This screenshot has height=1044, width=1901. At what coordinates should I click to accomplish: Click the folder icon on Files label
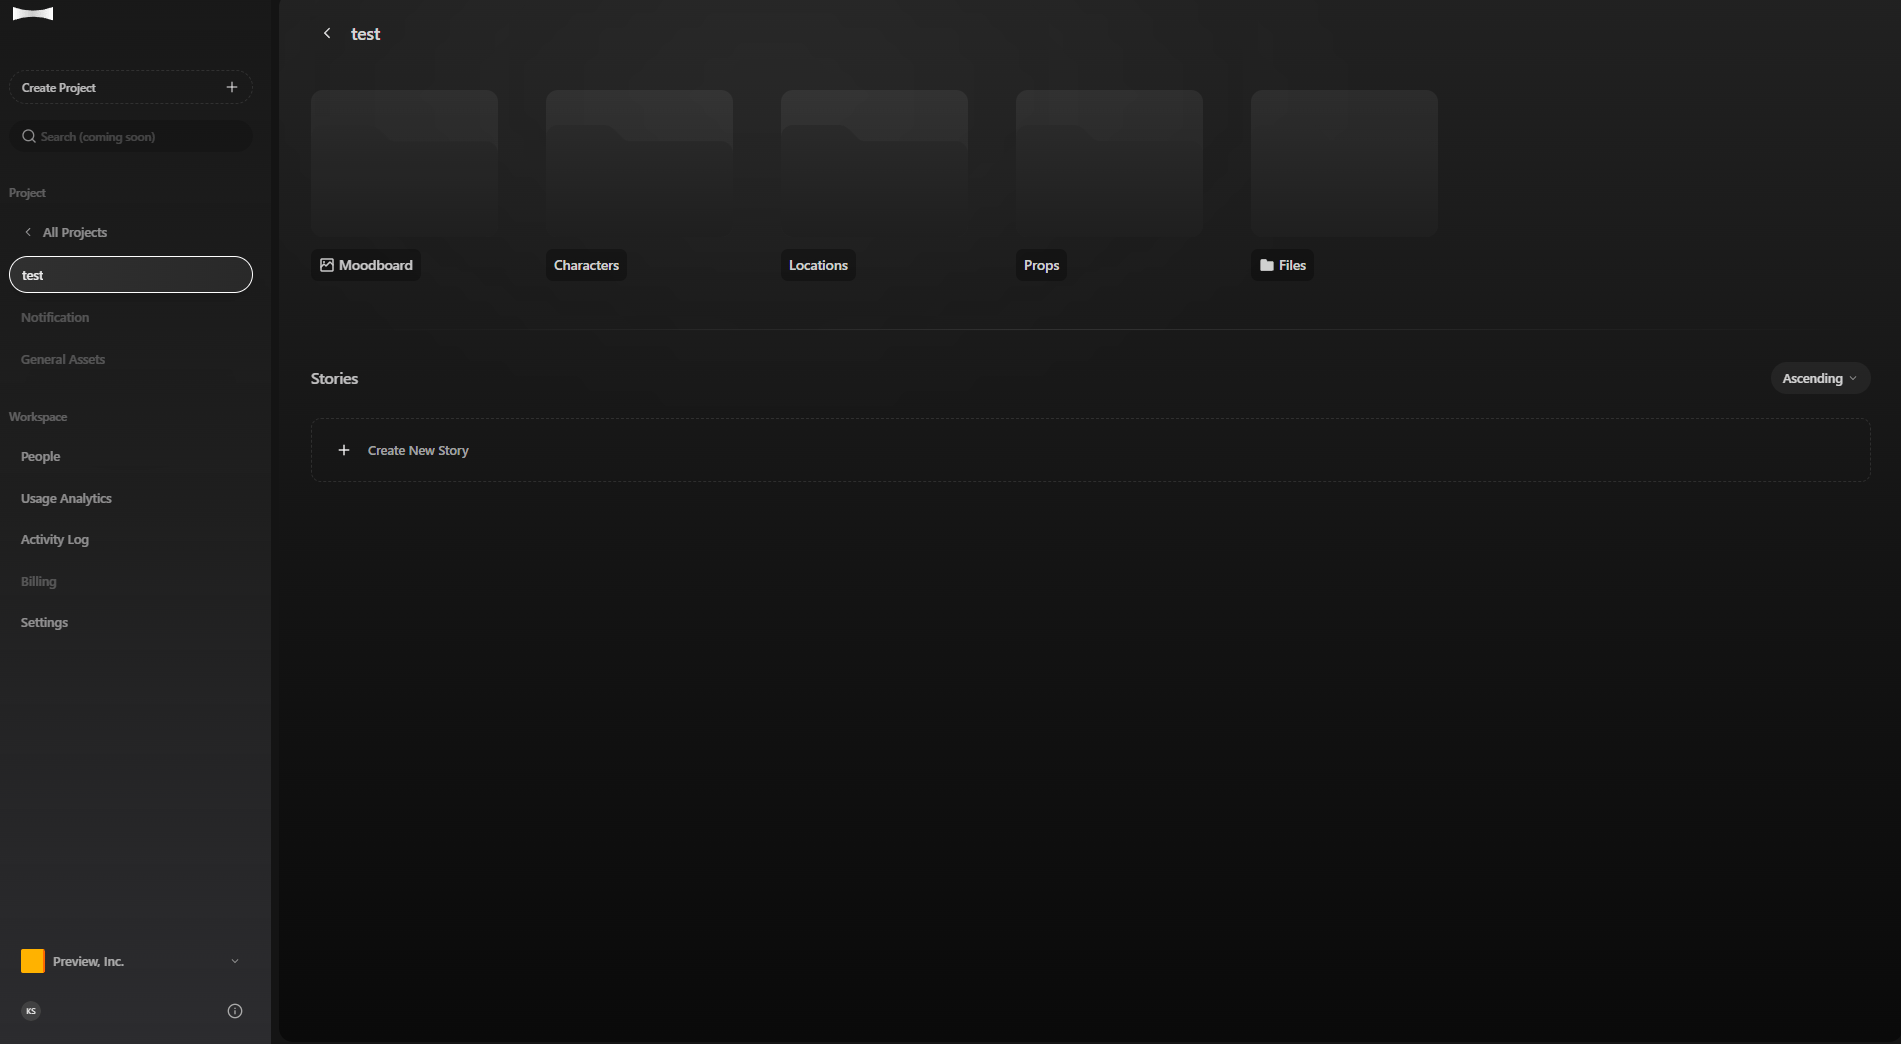tap(1267, 265)
